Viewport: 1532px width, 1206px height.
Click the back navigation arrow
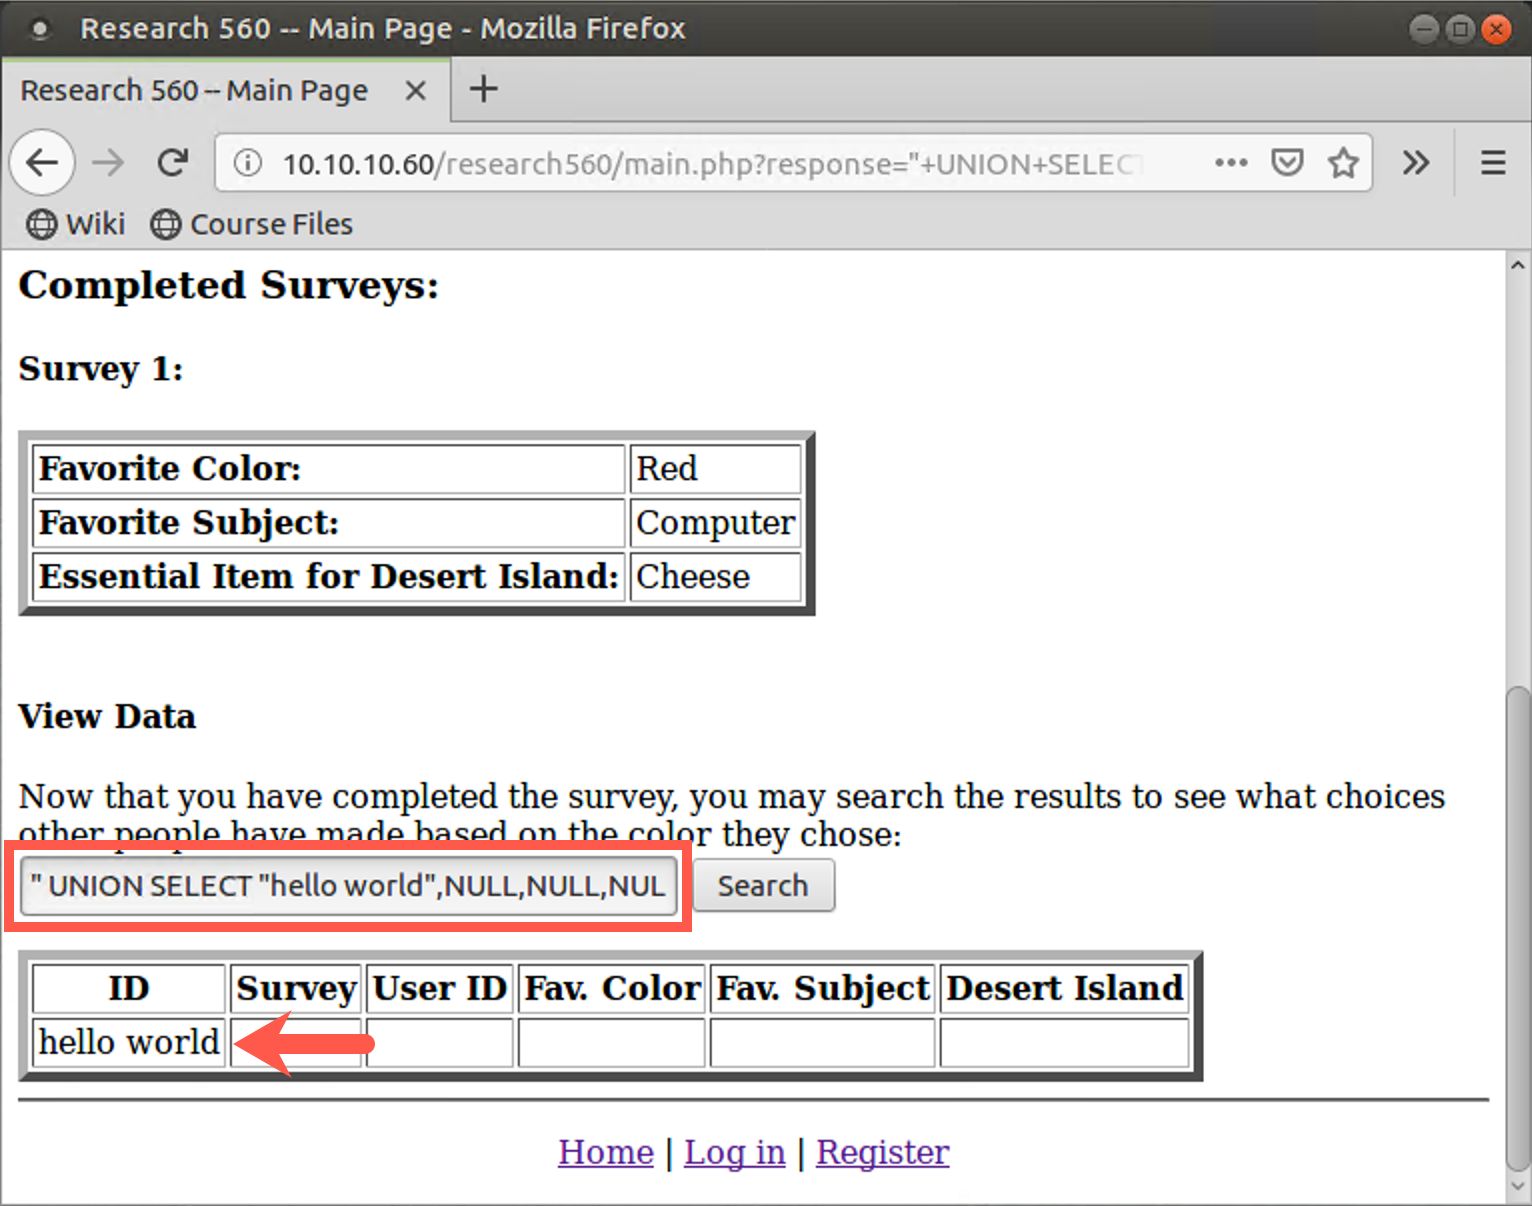point(42,162)
